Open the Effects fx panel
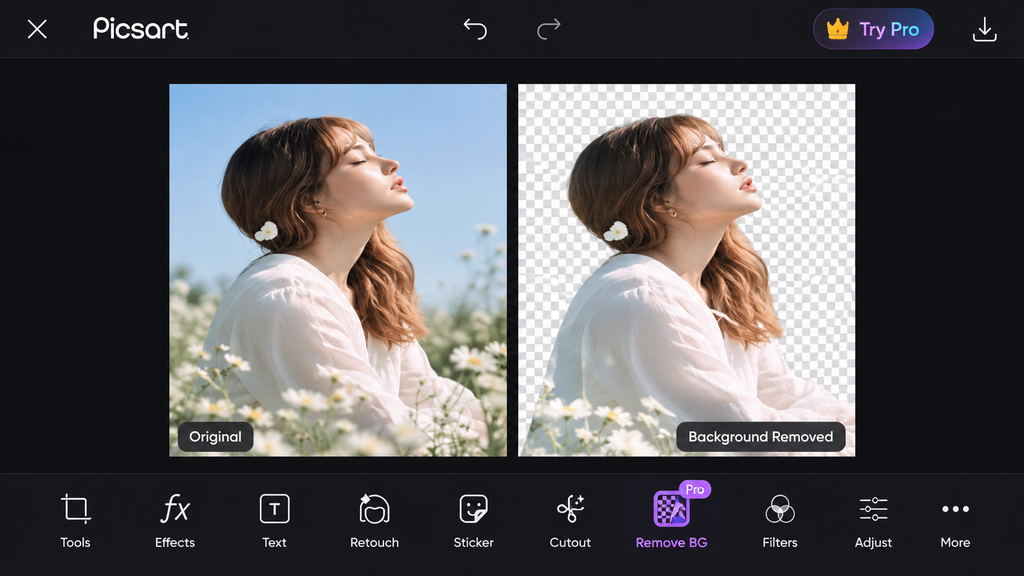Viewport: 1024px width, 576px height. click(x=175, y=521)
